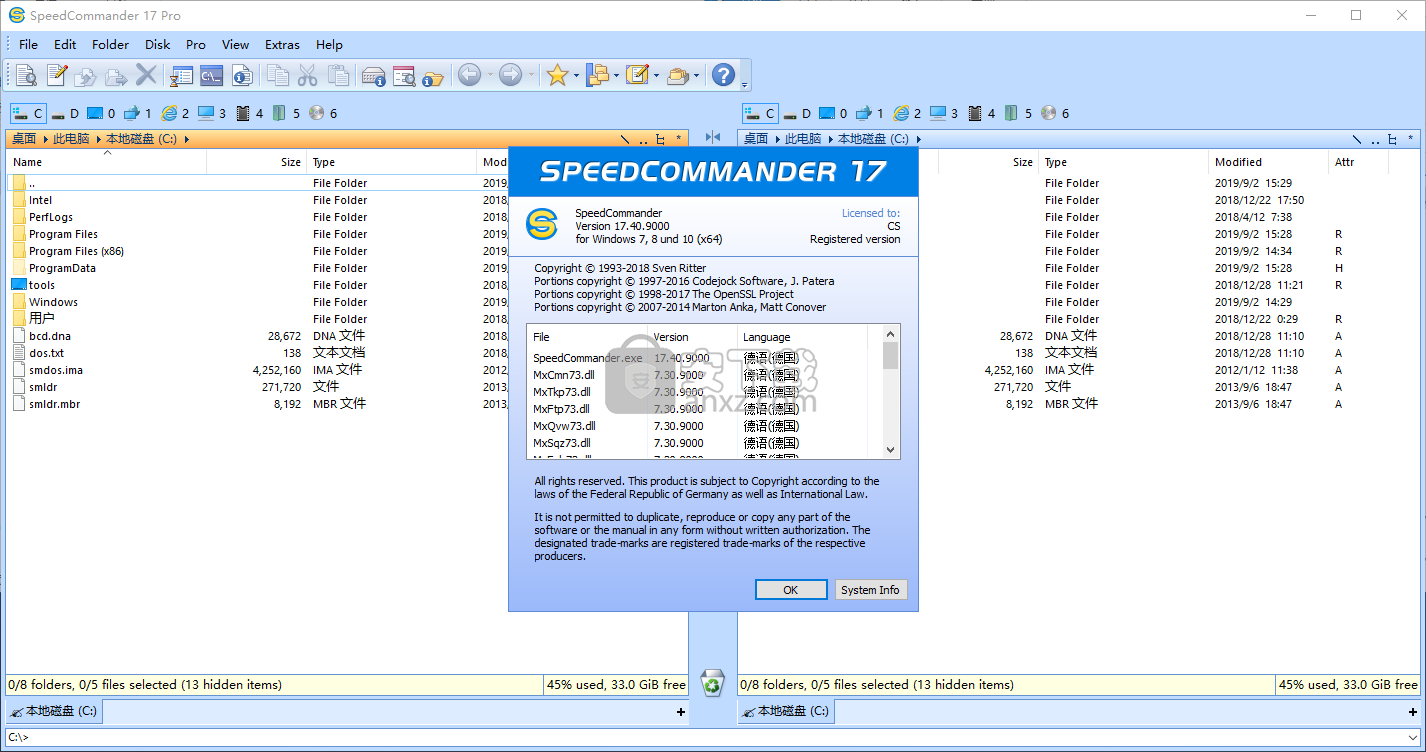Open the View menu
Screen dimensions: 1426x752
click(x=235, y=44)
